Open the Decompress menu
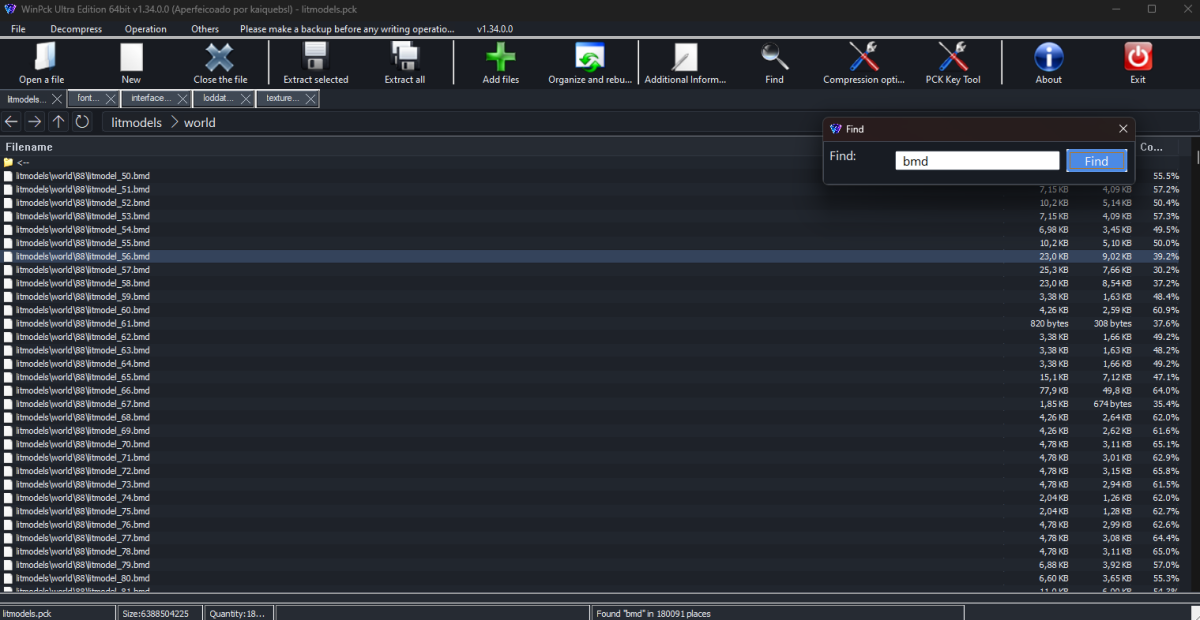Image resolution: width=1200 pixels, height=620 pixels. coord(76,29)
